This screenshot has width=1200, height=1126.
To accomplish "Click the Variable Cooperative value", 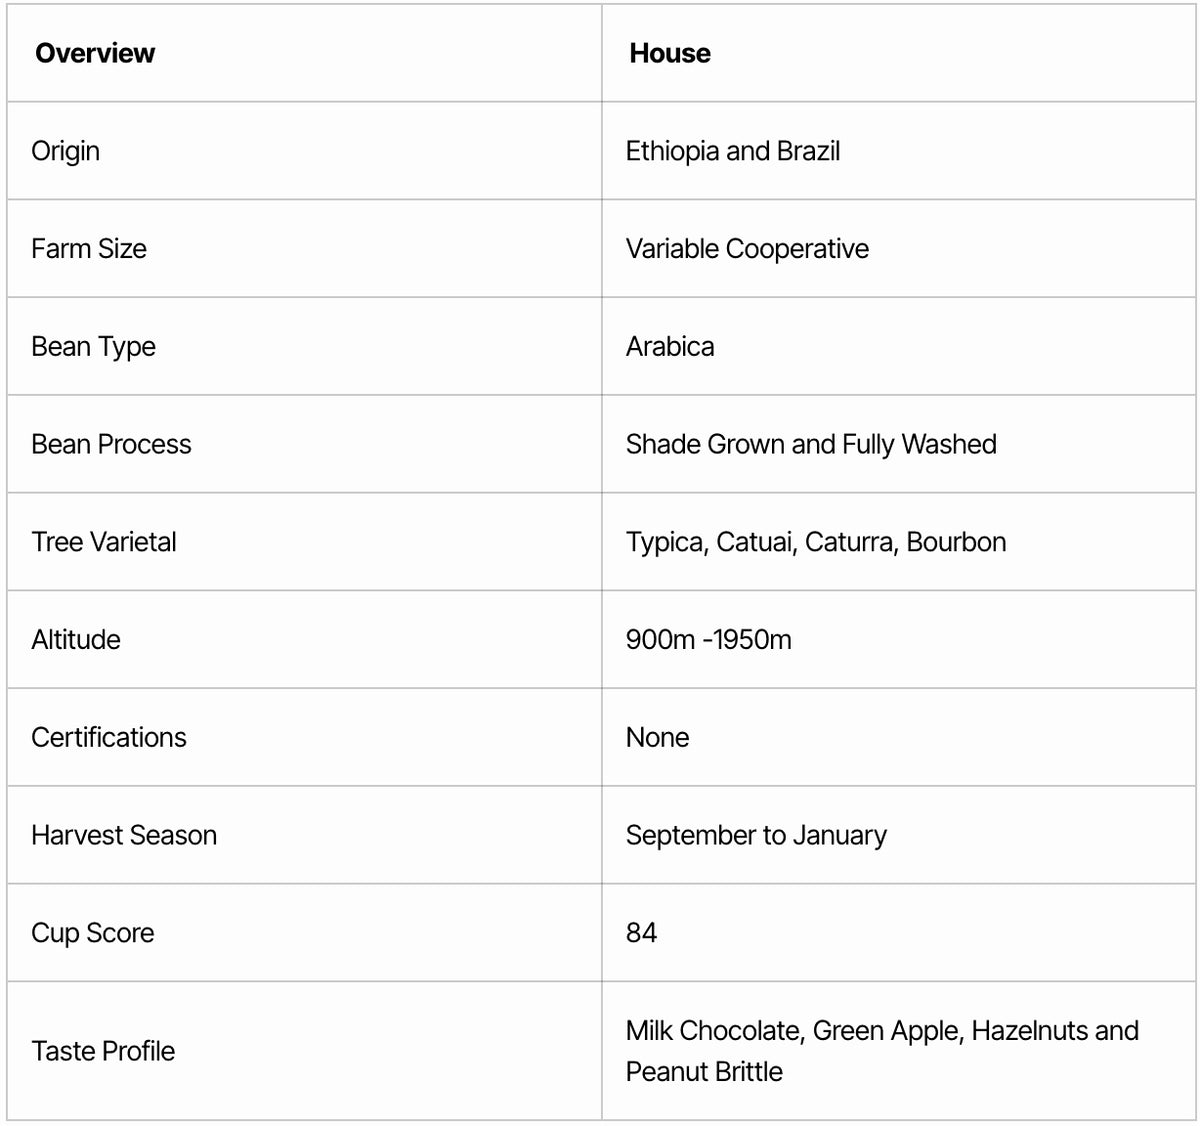I will click(747, 249).
